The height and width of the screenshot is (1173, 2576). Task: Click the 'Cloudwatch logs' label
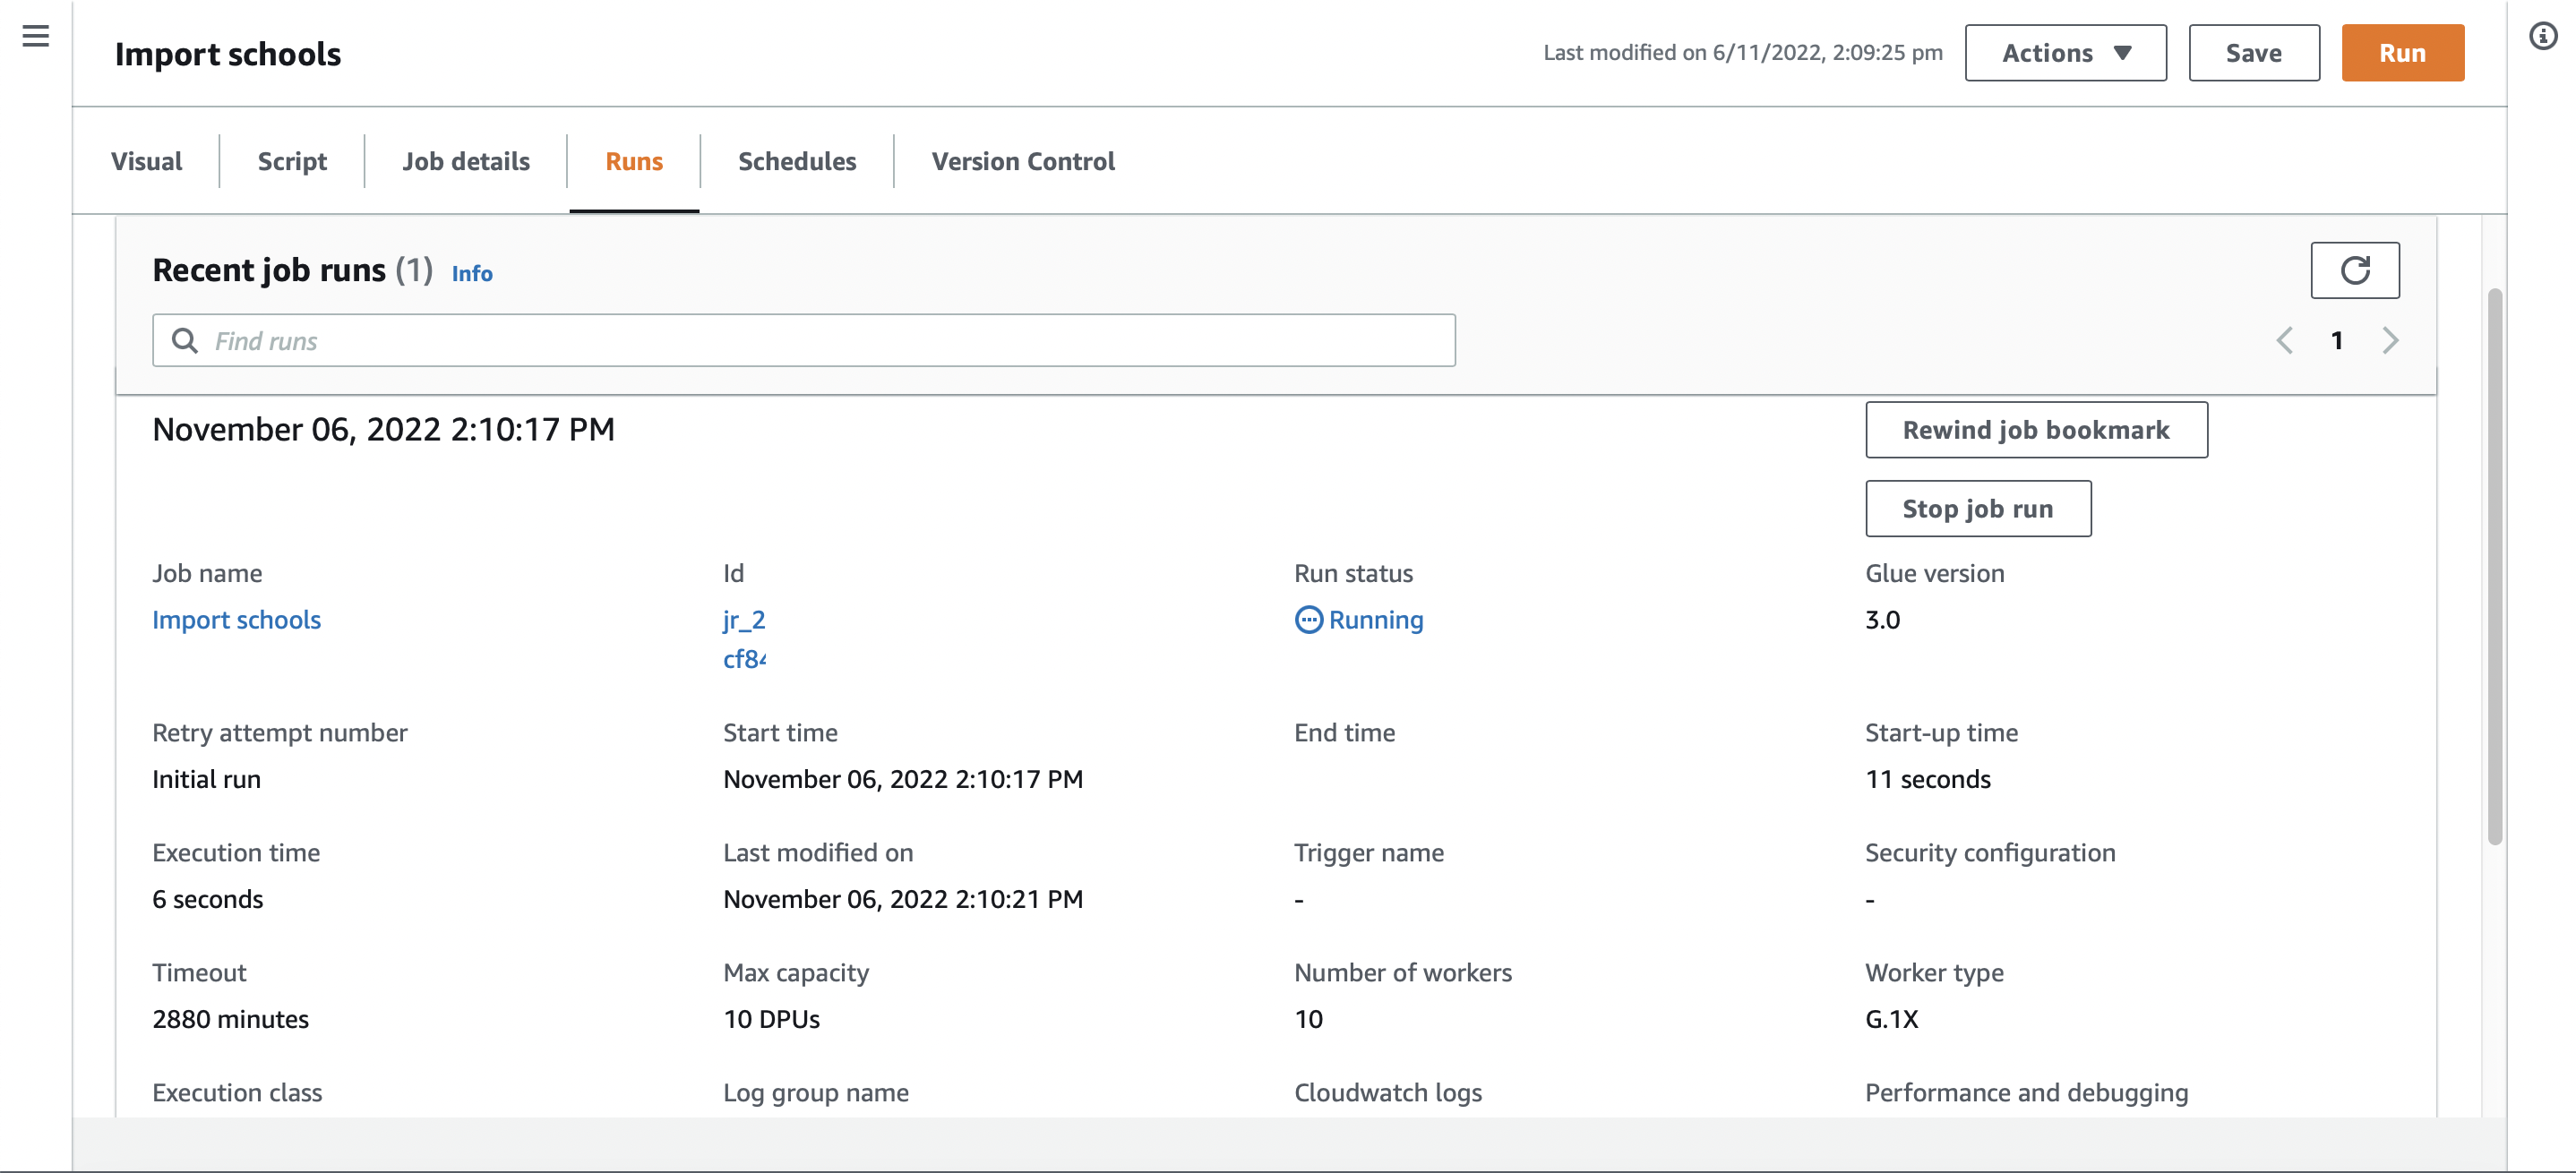tap(1387, 1093)
